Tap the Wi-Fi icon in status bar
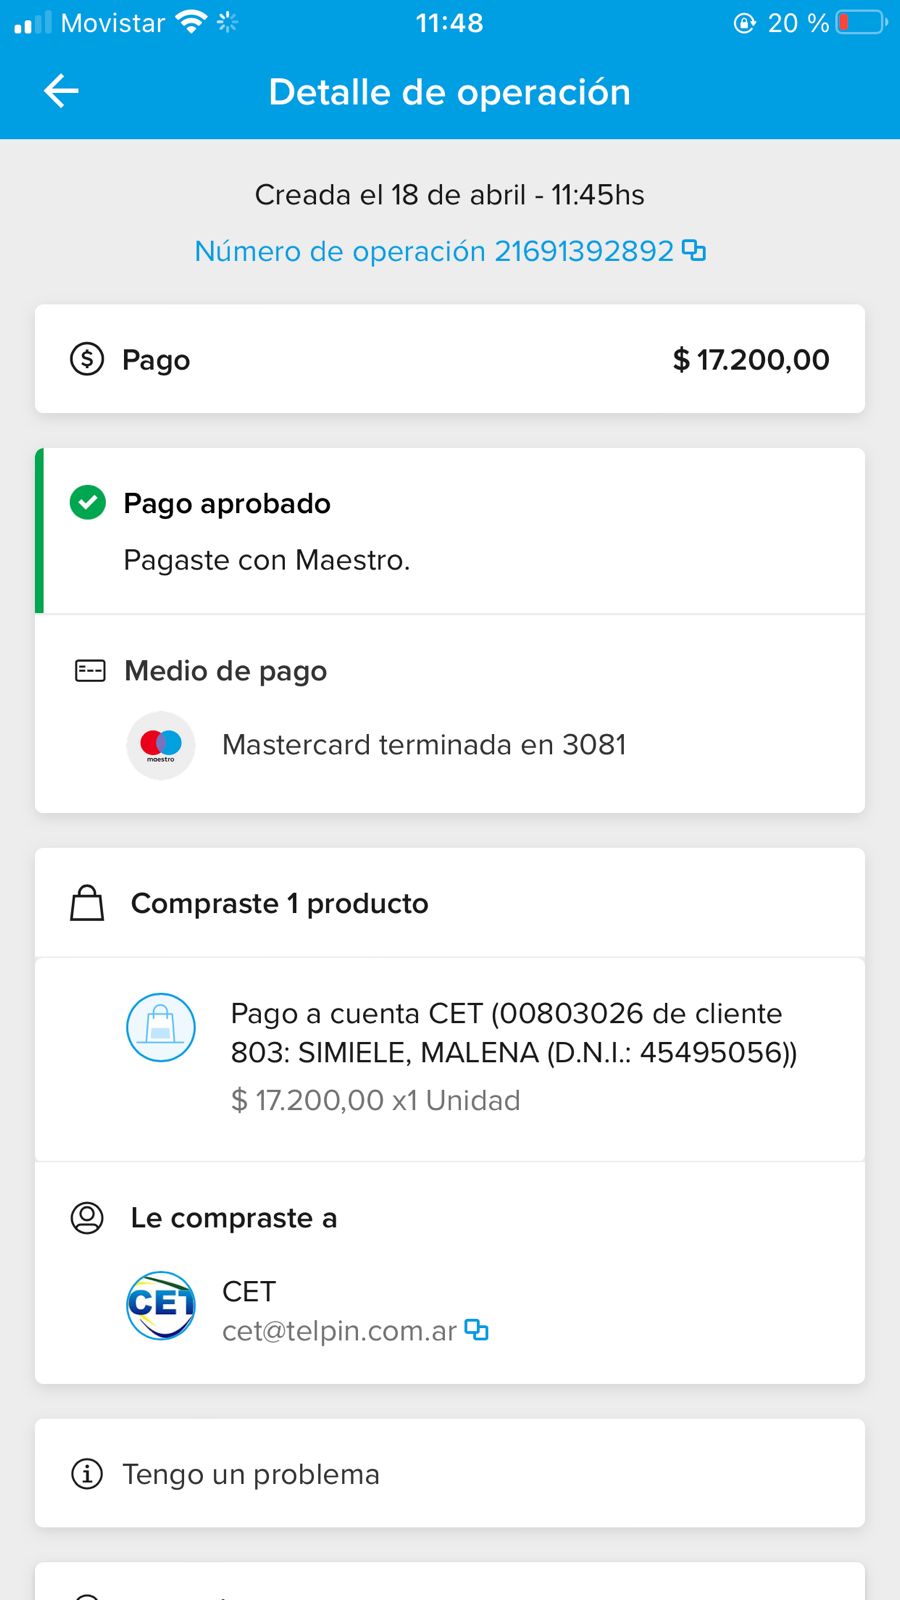Screen dimensions: 900x1600 coord(190,22)
